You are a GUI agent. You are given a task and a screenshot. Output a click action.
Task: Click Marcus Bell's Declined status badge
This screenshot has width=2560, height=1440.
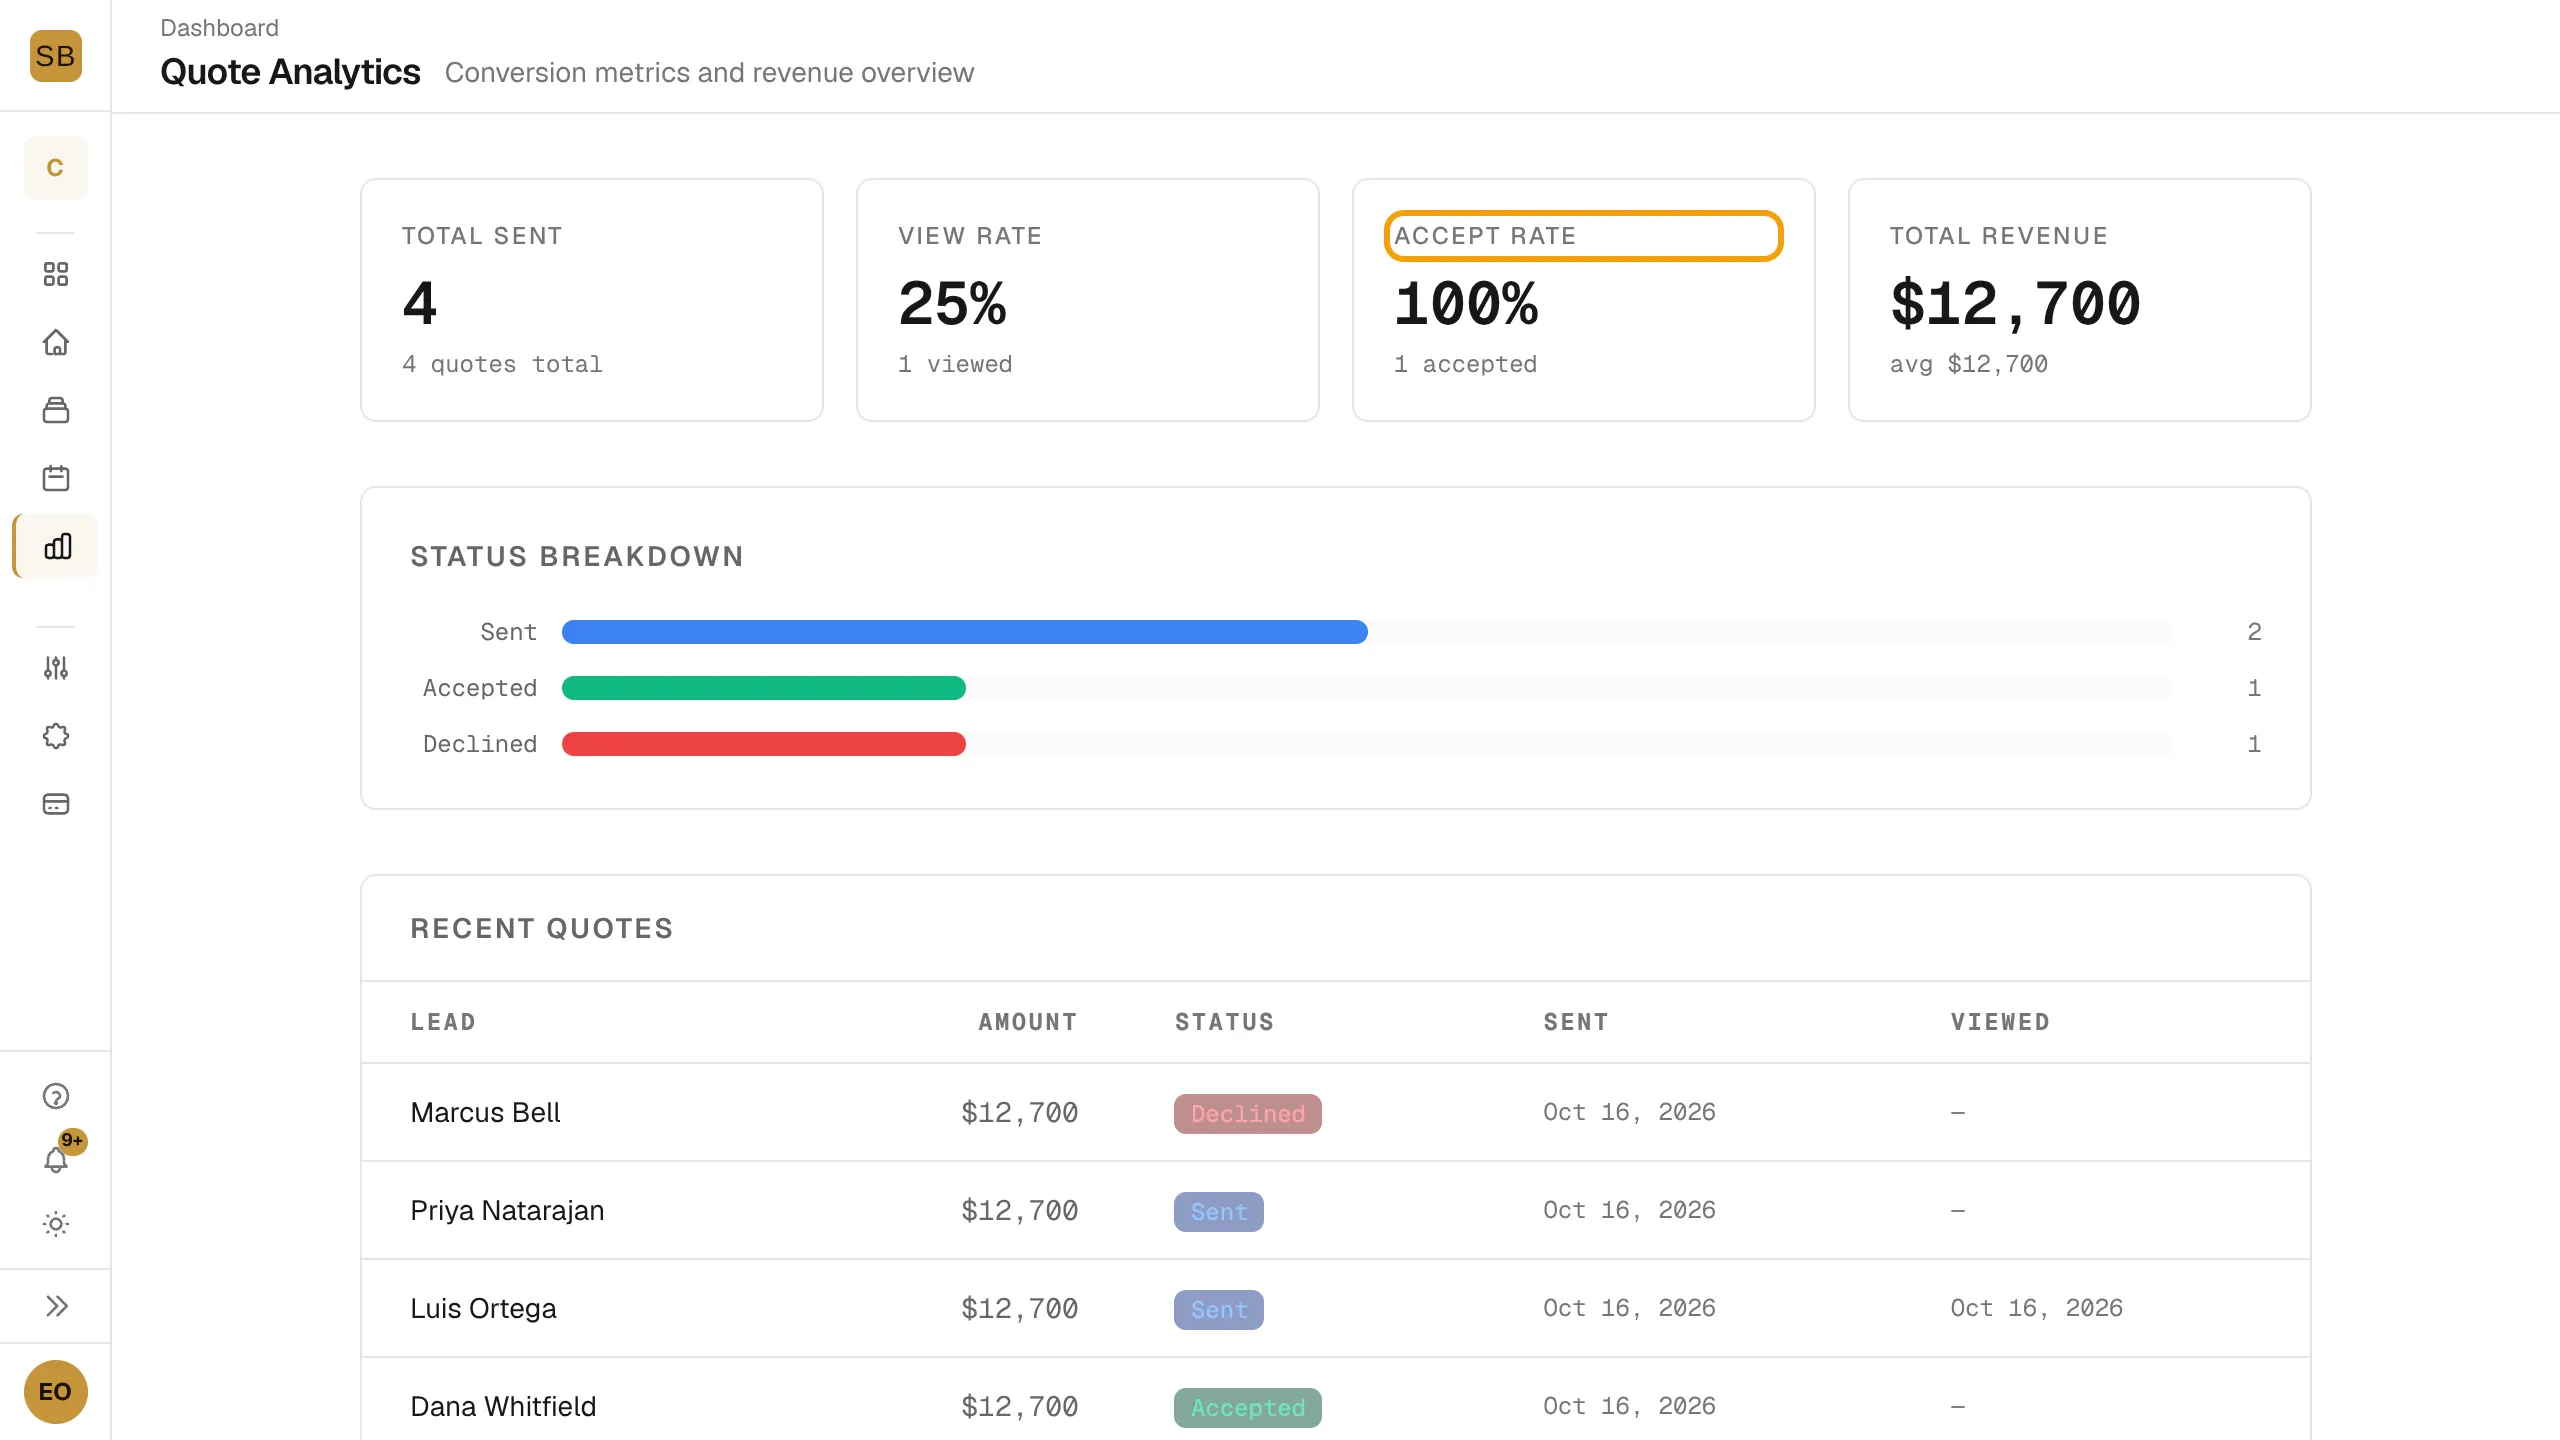(x=1247, y=1113)
